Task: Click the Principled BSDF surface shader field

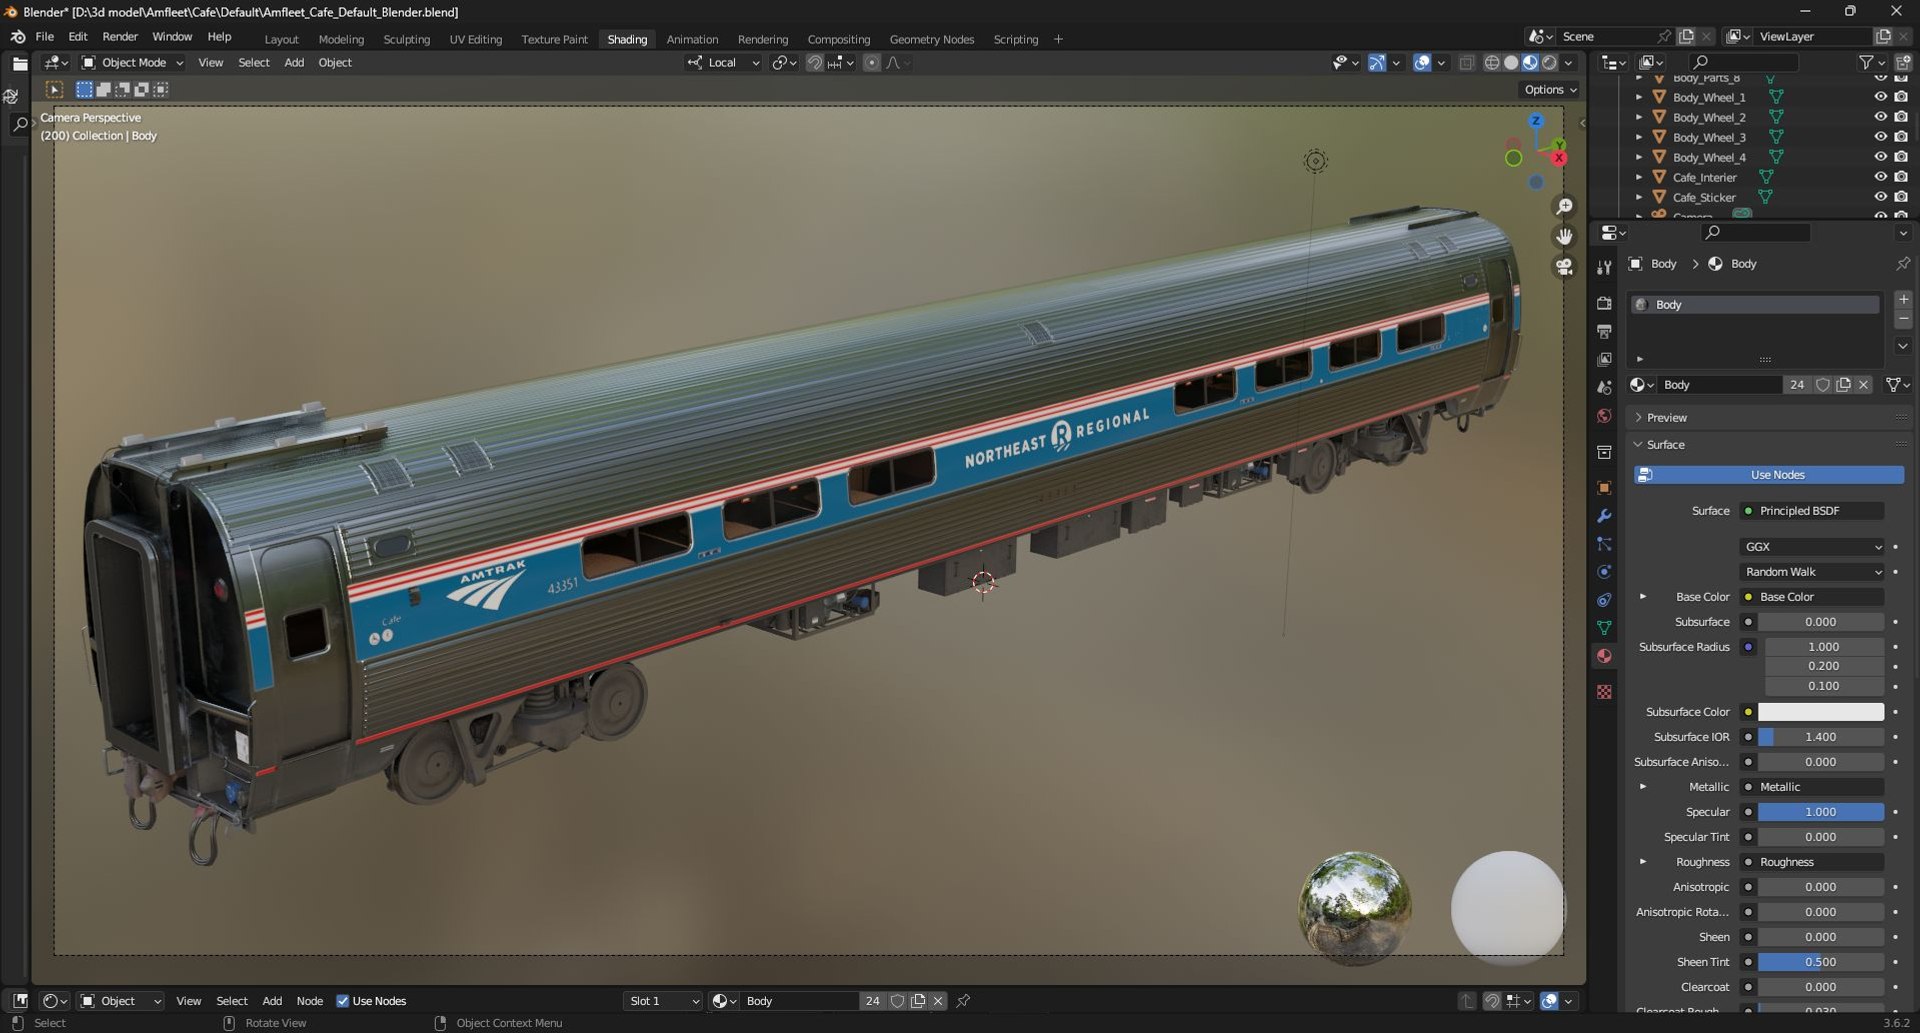Action: (1812, 511)
